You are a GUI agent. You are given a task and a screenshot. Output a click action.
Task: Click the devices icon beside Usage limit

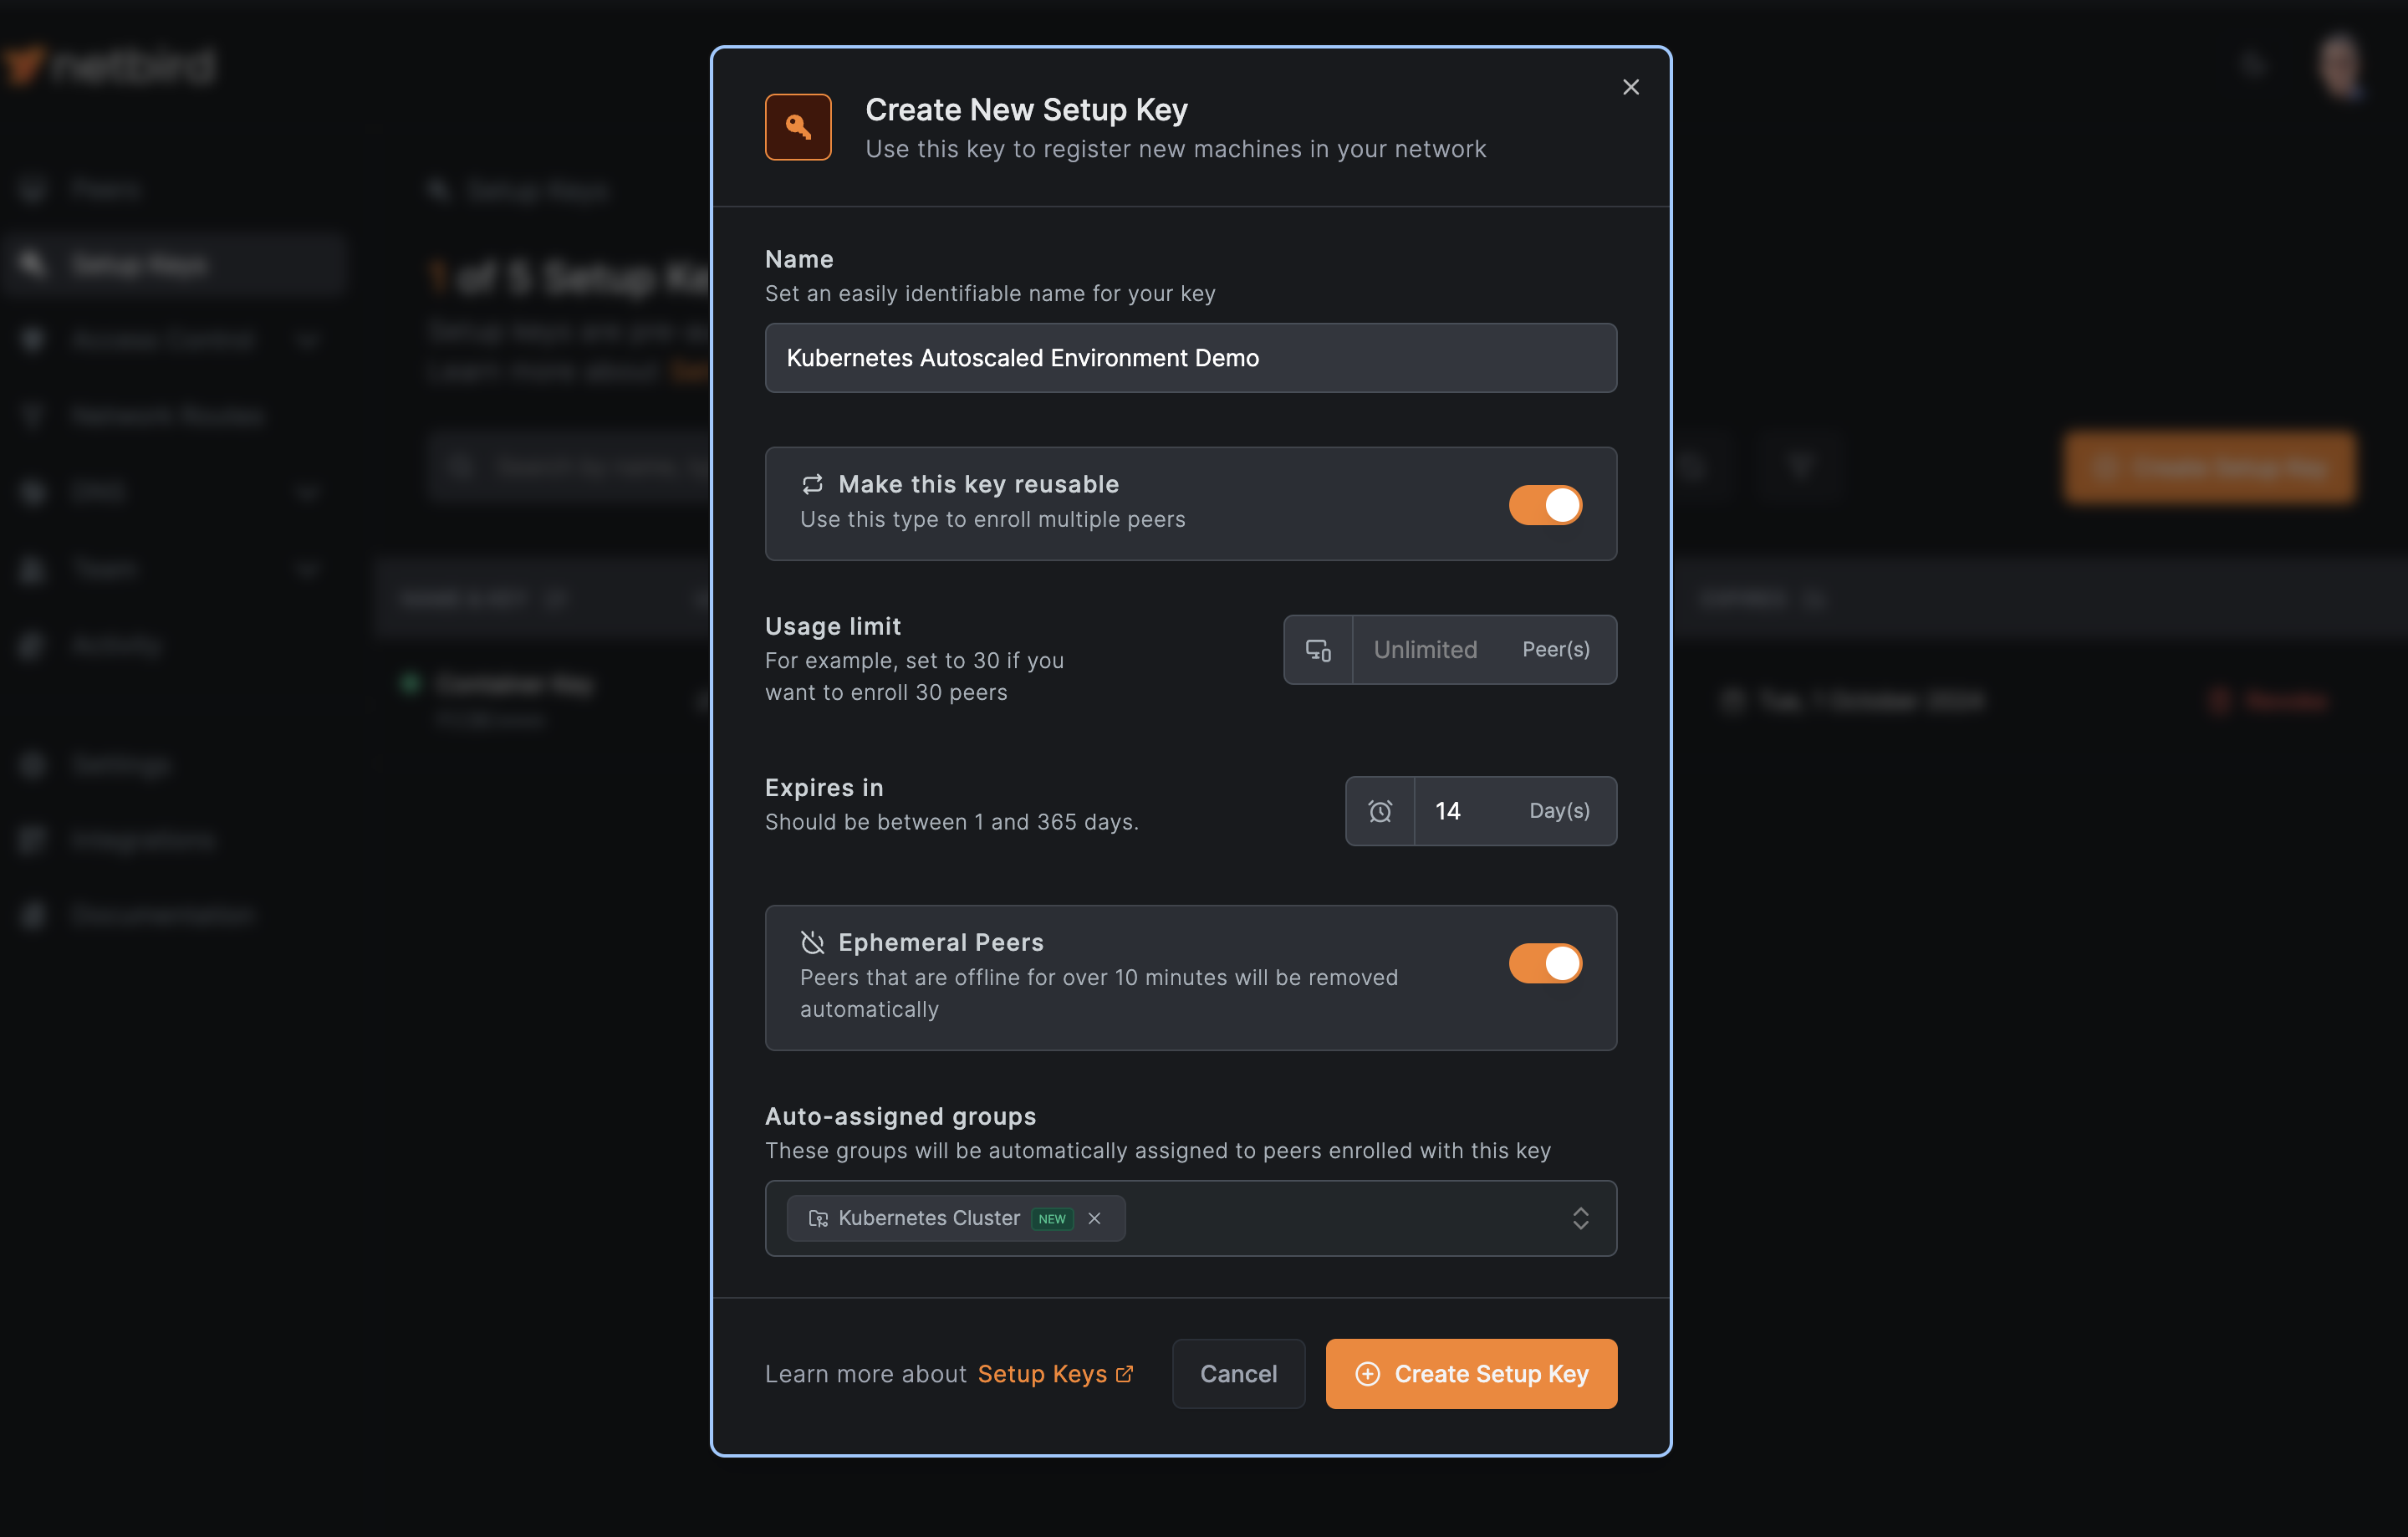click(x=1318, y=650)
